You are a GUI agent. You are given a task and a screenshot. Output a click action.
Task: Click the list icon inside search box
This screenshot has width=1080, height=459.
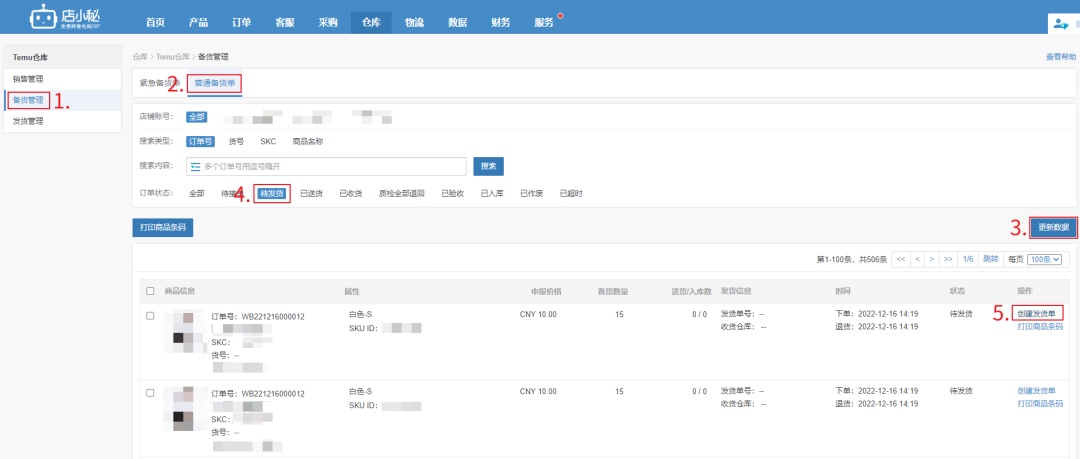[195, 166]
